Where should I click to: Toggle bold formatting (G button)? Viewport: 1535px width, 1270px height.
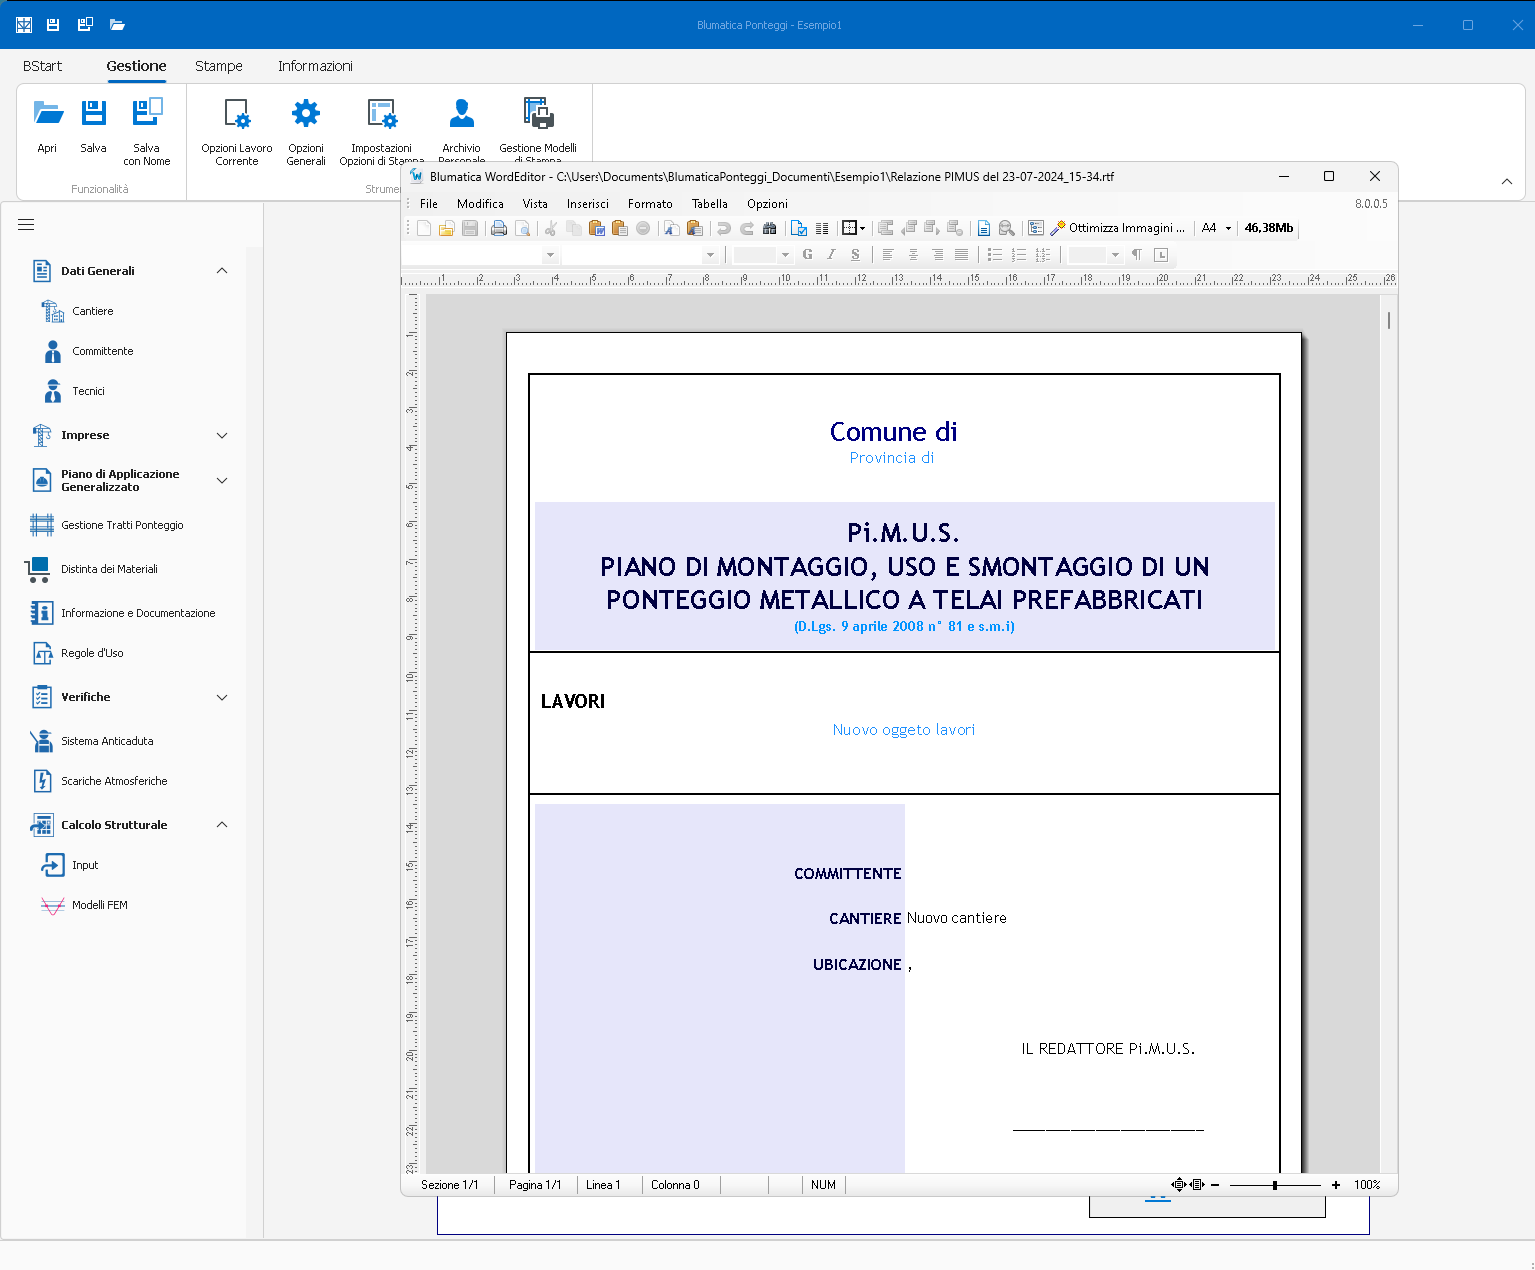click(807, 255)
